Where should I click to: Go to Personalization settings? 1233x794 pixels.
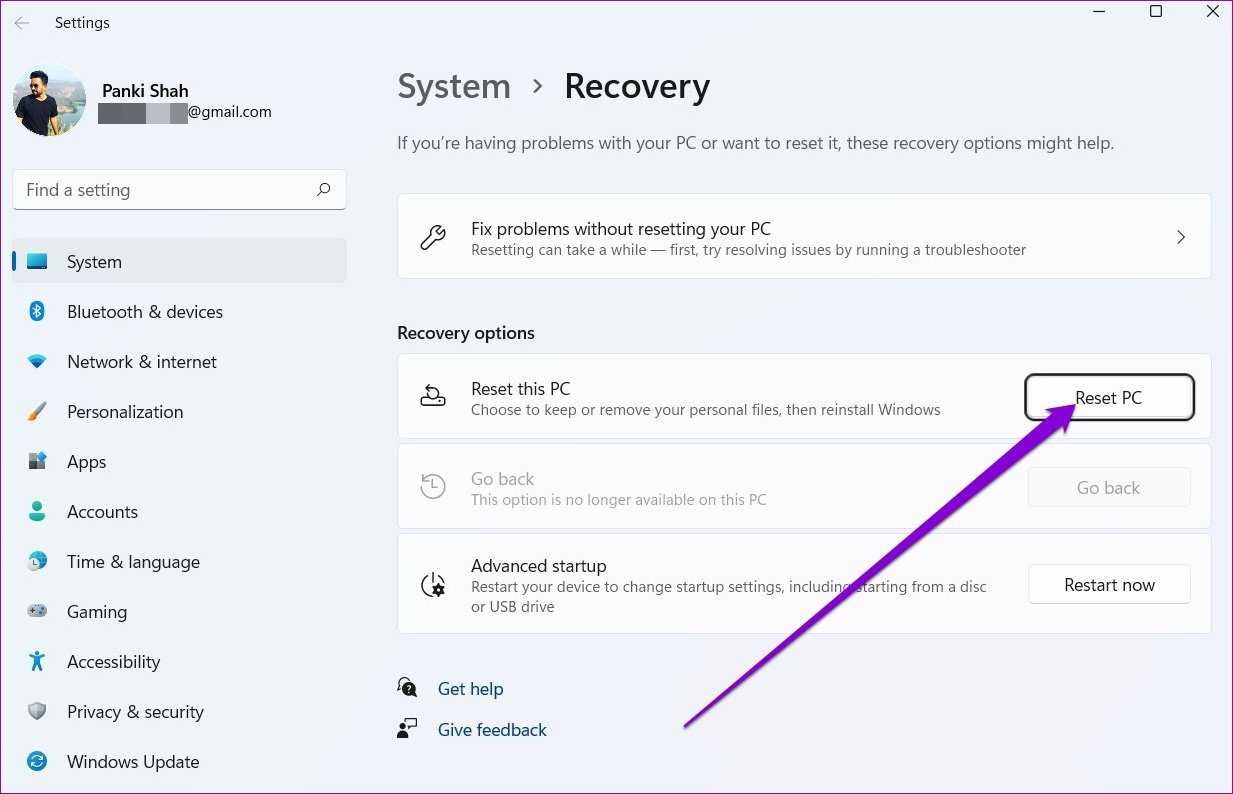125,412
